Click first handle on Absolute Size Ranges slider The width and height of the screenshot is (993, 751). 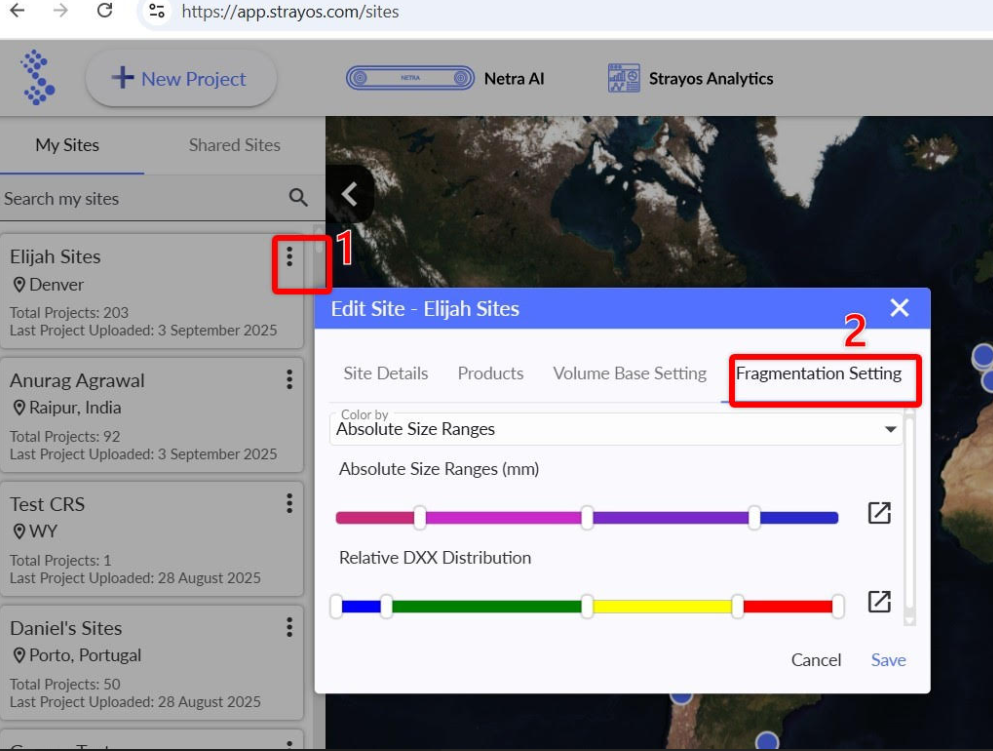[x=420, y=517]
